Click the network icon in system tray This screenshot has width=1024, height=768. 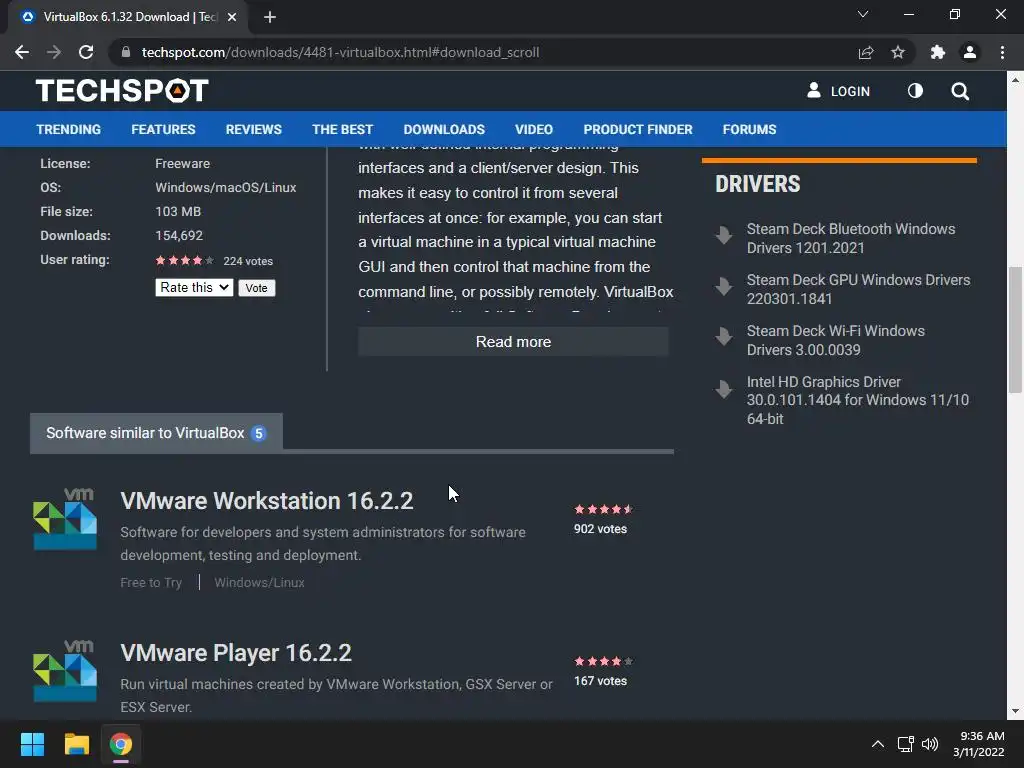[905, 744]
